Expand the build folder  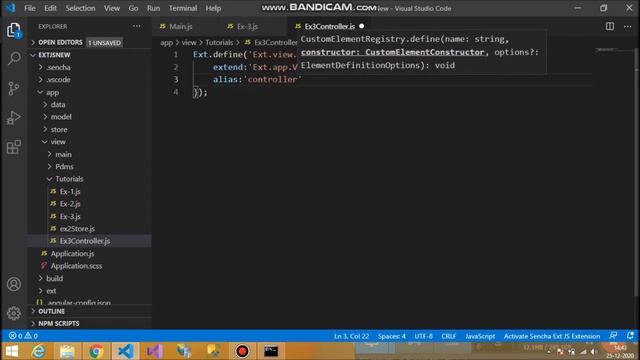point(54,278)
